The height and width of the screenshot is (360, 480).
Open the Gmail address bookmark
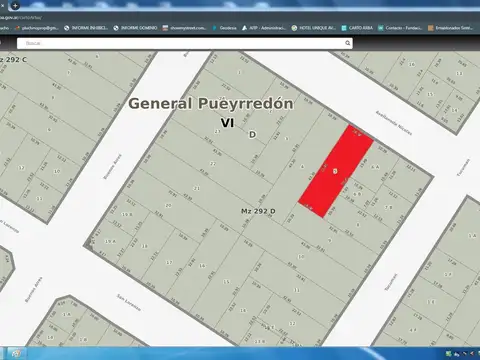37,28
